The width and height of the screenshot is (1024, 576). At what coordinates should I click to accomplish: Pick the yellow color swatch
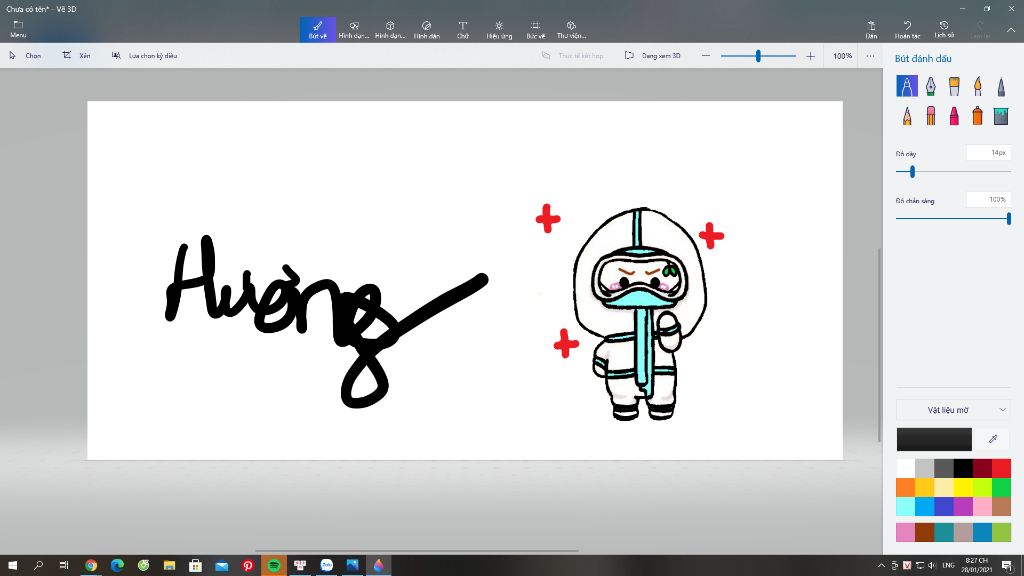[x=963, y=487]
